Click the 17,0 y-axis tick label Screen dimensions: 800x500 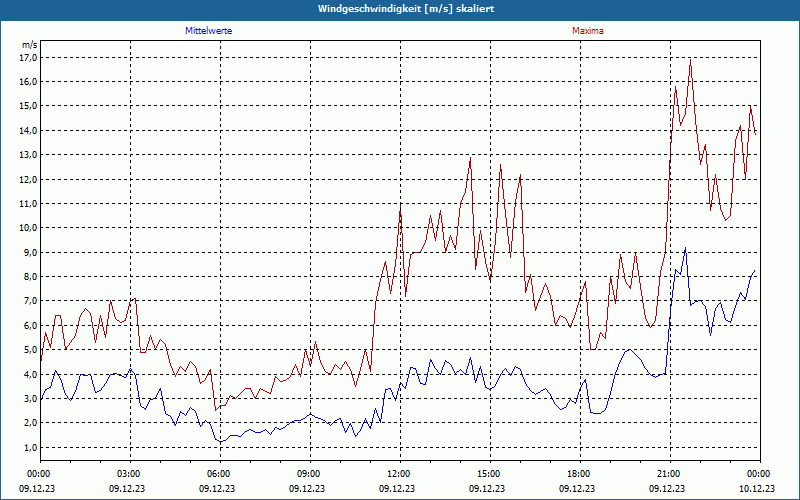29,57
